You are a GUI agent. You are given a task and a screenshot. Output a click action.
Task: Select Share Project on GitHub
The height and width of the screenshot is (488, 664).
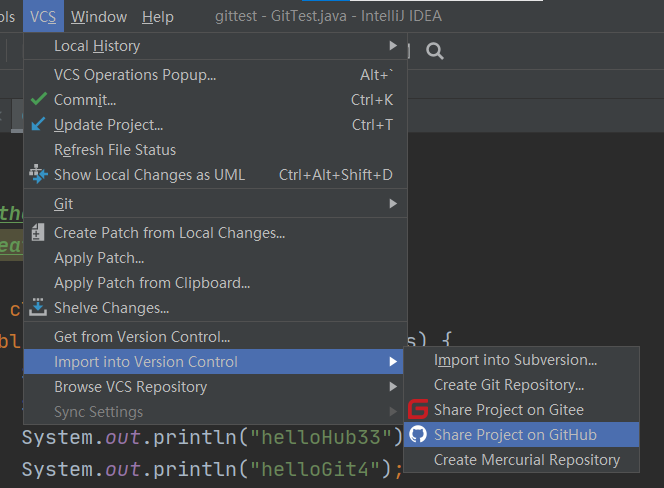522,435
